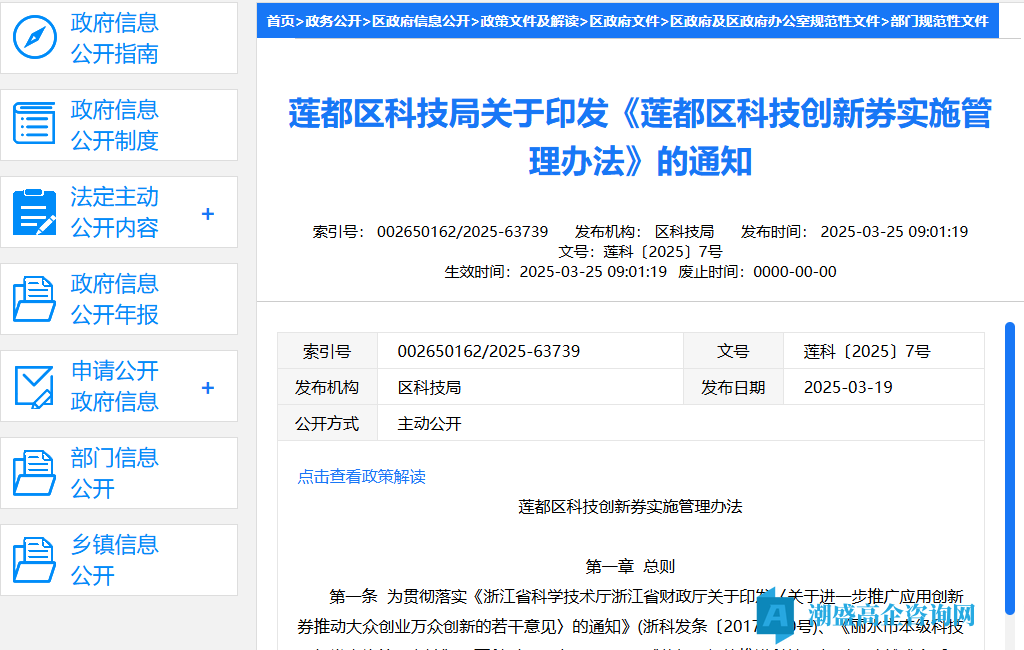This screenshot has height=650, width=1024.
Task: Click the envelope icon for 申请公开政府信息
Action: [x=34, y=386]
